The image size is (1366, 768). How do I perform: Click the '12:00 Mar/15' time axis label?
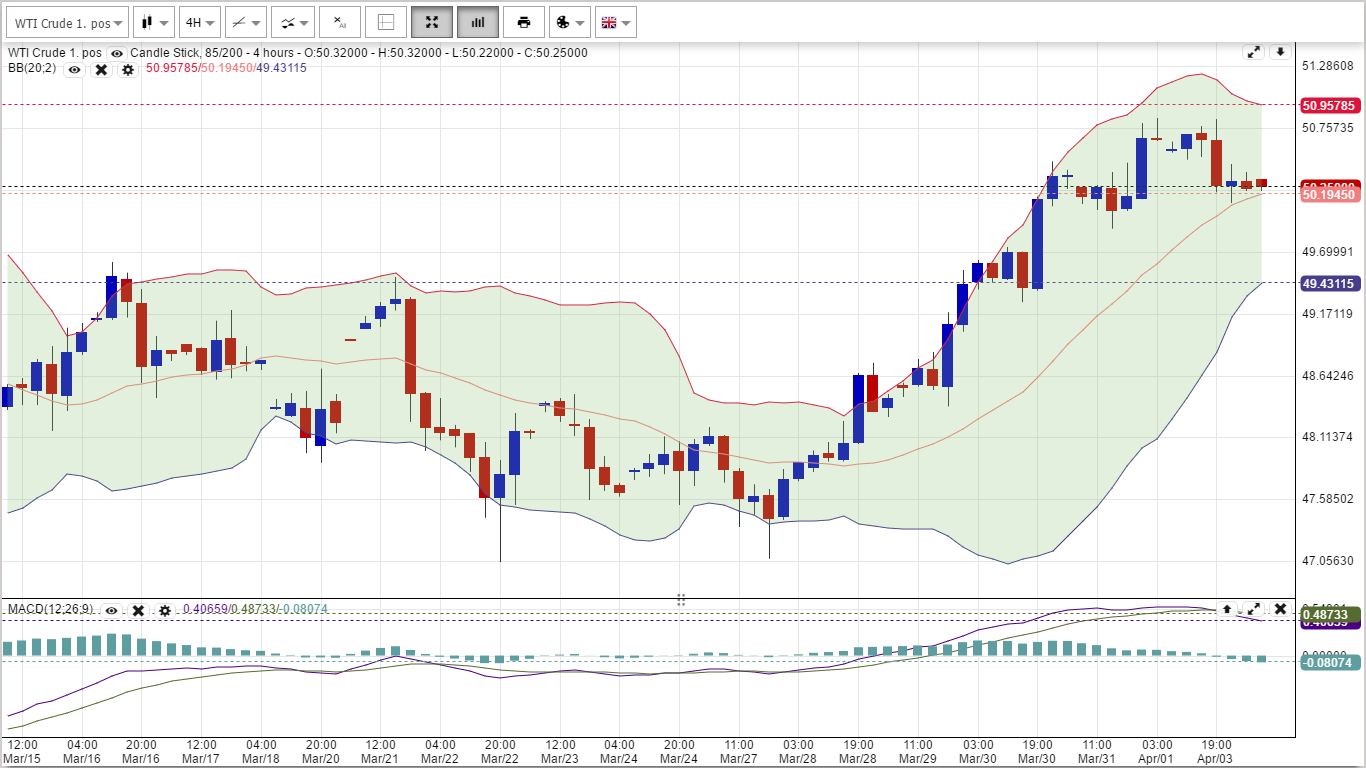(22, 752)
